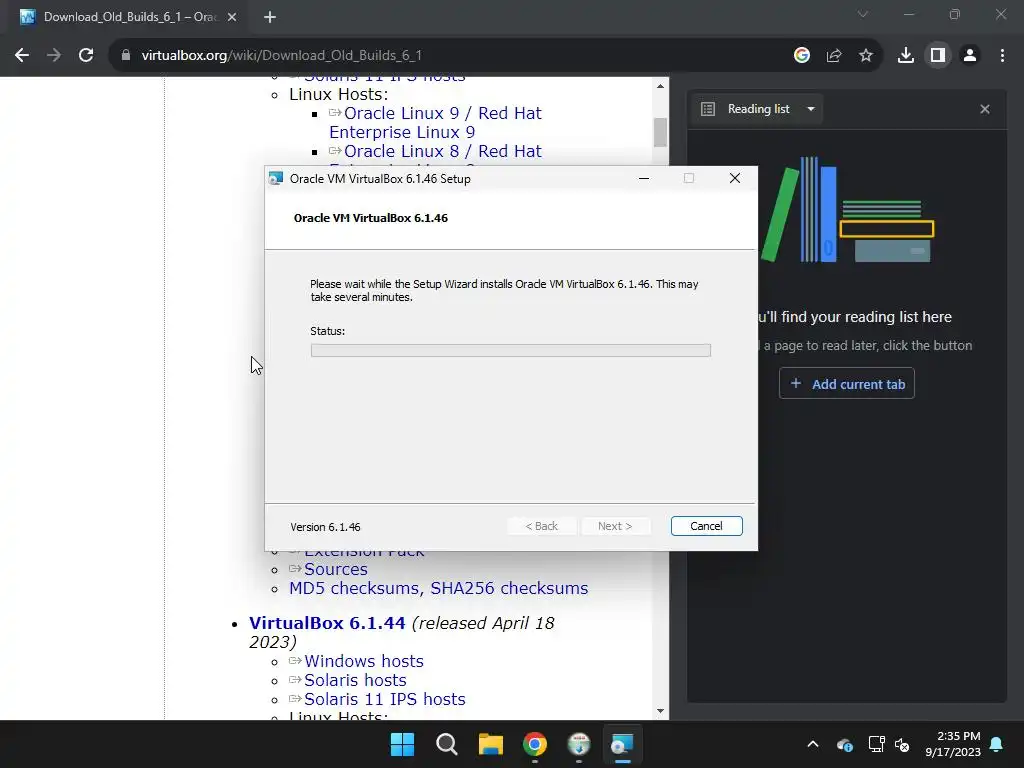This screenshot has height=768, width=1024.
Task: Cancel the VirtualBox 6.1.46 setup
Action: (x=707, y=526)
